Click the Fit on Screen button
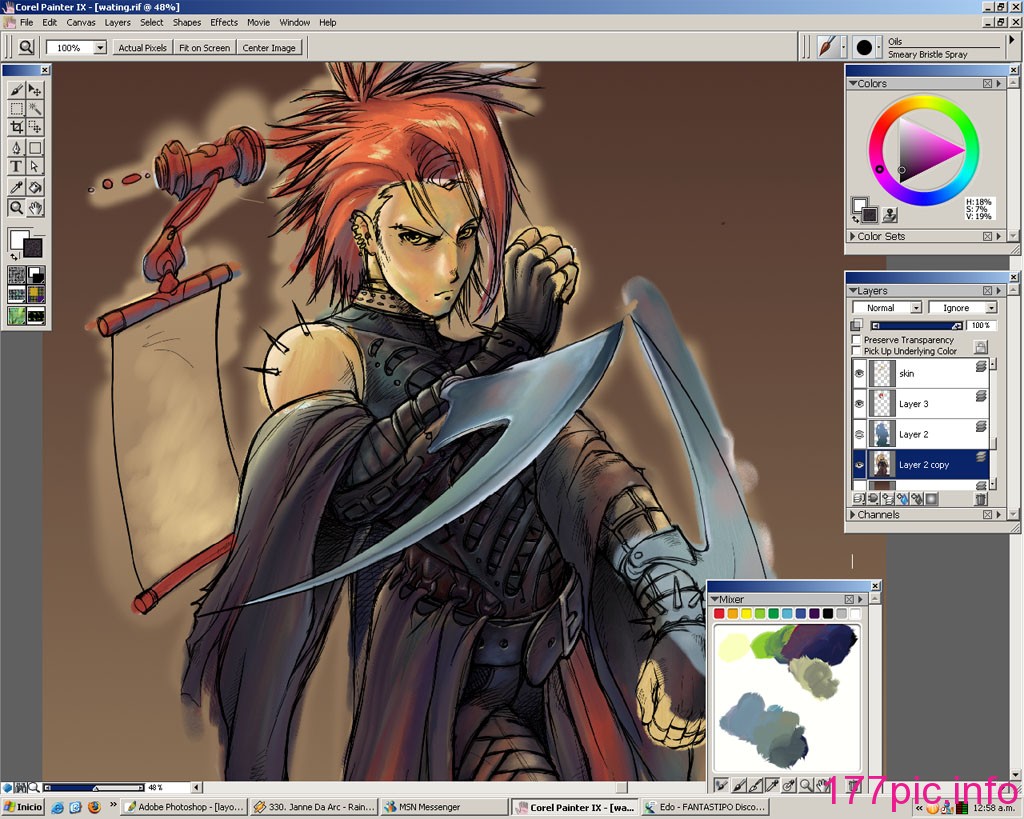The image size is (1024, 819). (x=204, y=48)
